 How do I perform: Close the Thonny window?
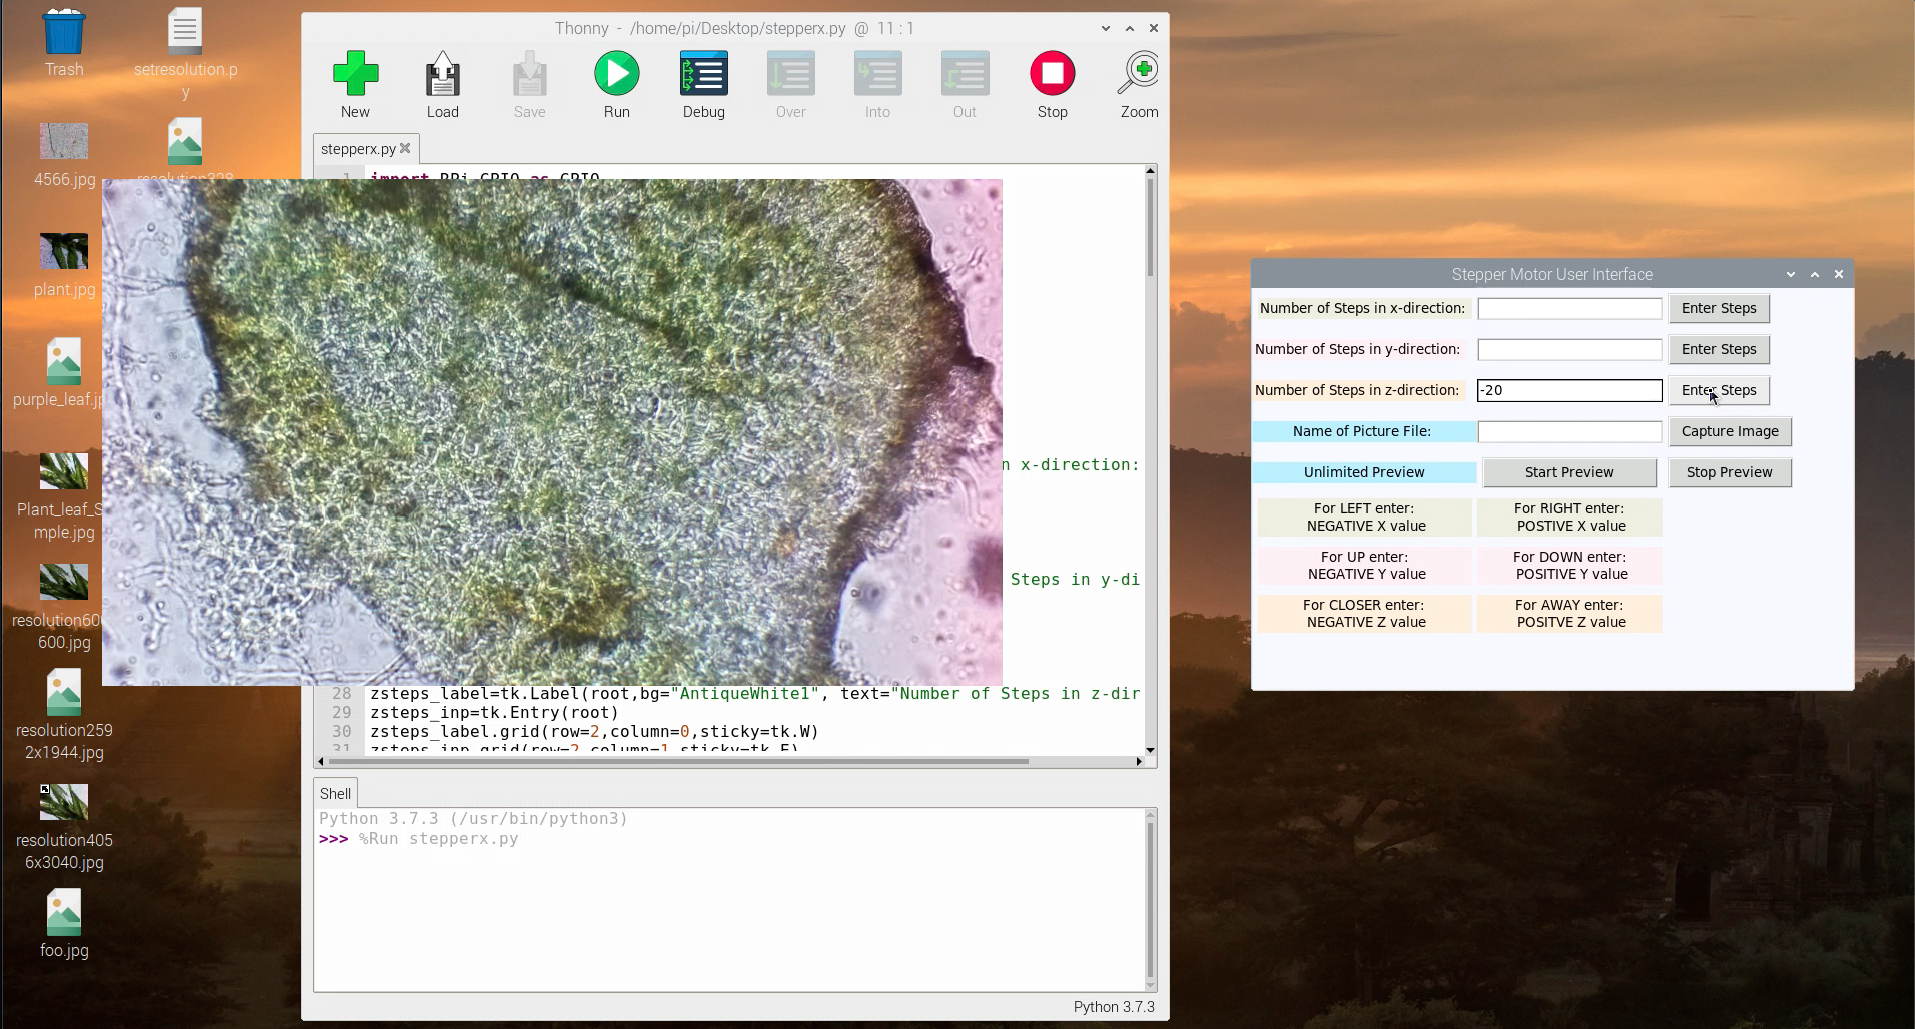[1154, 28]
